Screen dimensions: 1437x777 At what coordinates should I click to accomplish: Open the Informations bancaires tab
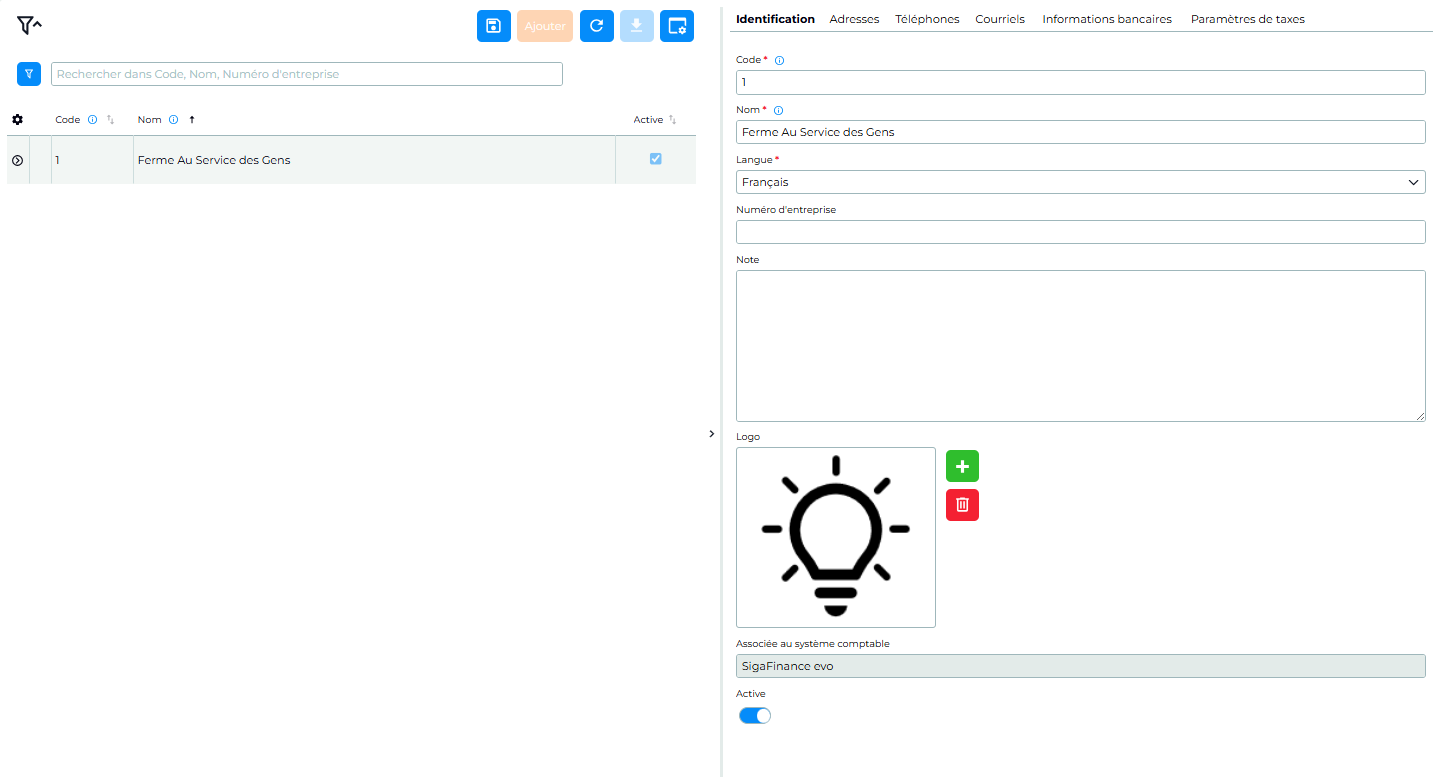[x=1107, y=19]
